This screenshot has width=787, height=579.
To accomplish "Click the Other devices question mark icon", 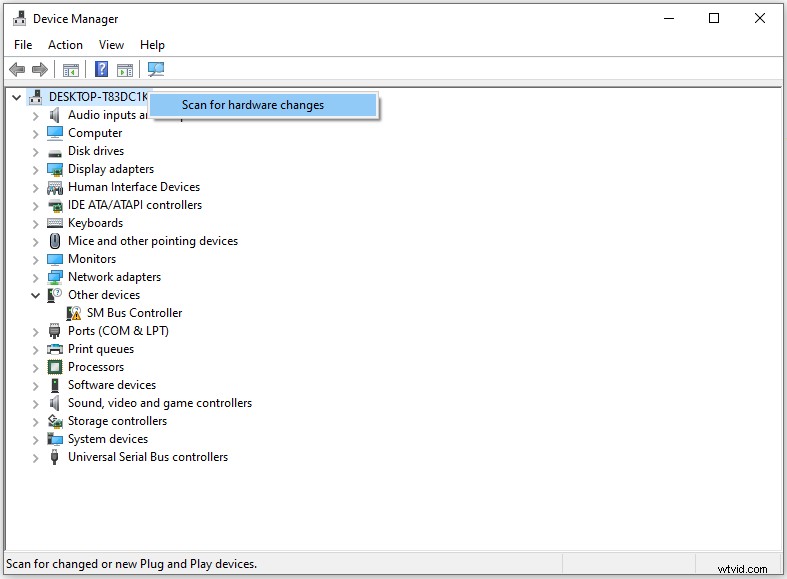I will (x=54, y=295).
